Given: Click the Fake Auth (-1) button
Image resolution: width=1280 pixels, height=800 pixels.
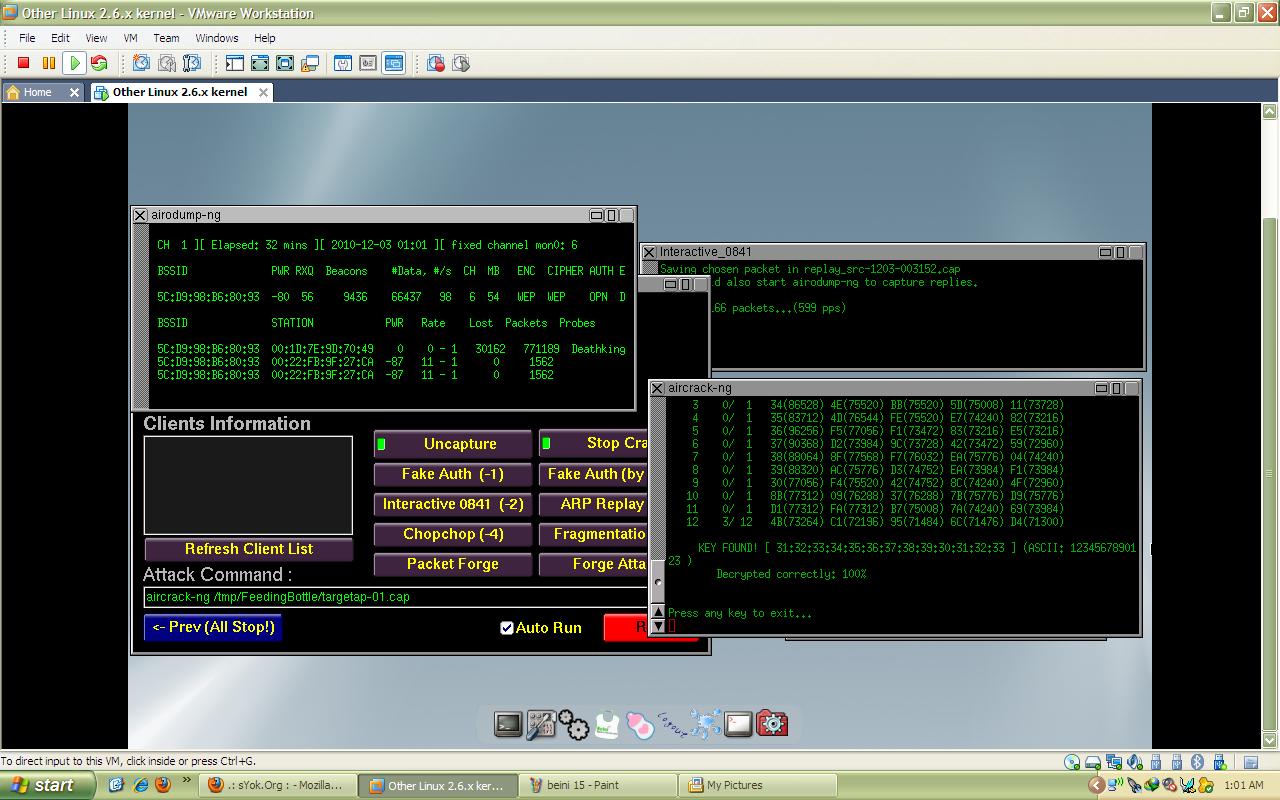Looking at the screenshot, I should [x=453, y=474].
